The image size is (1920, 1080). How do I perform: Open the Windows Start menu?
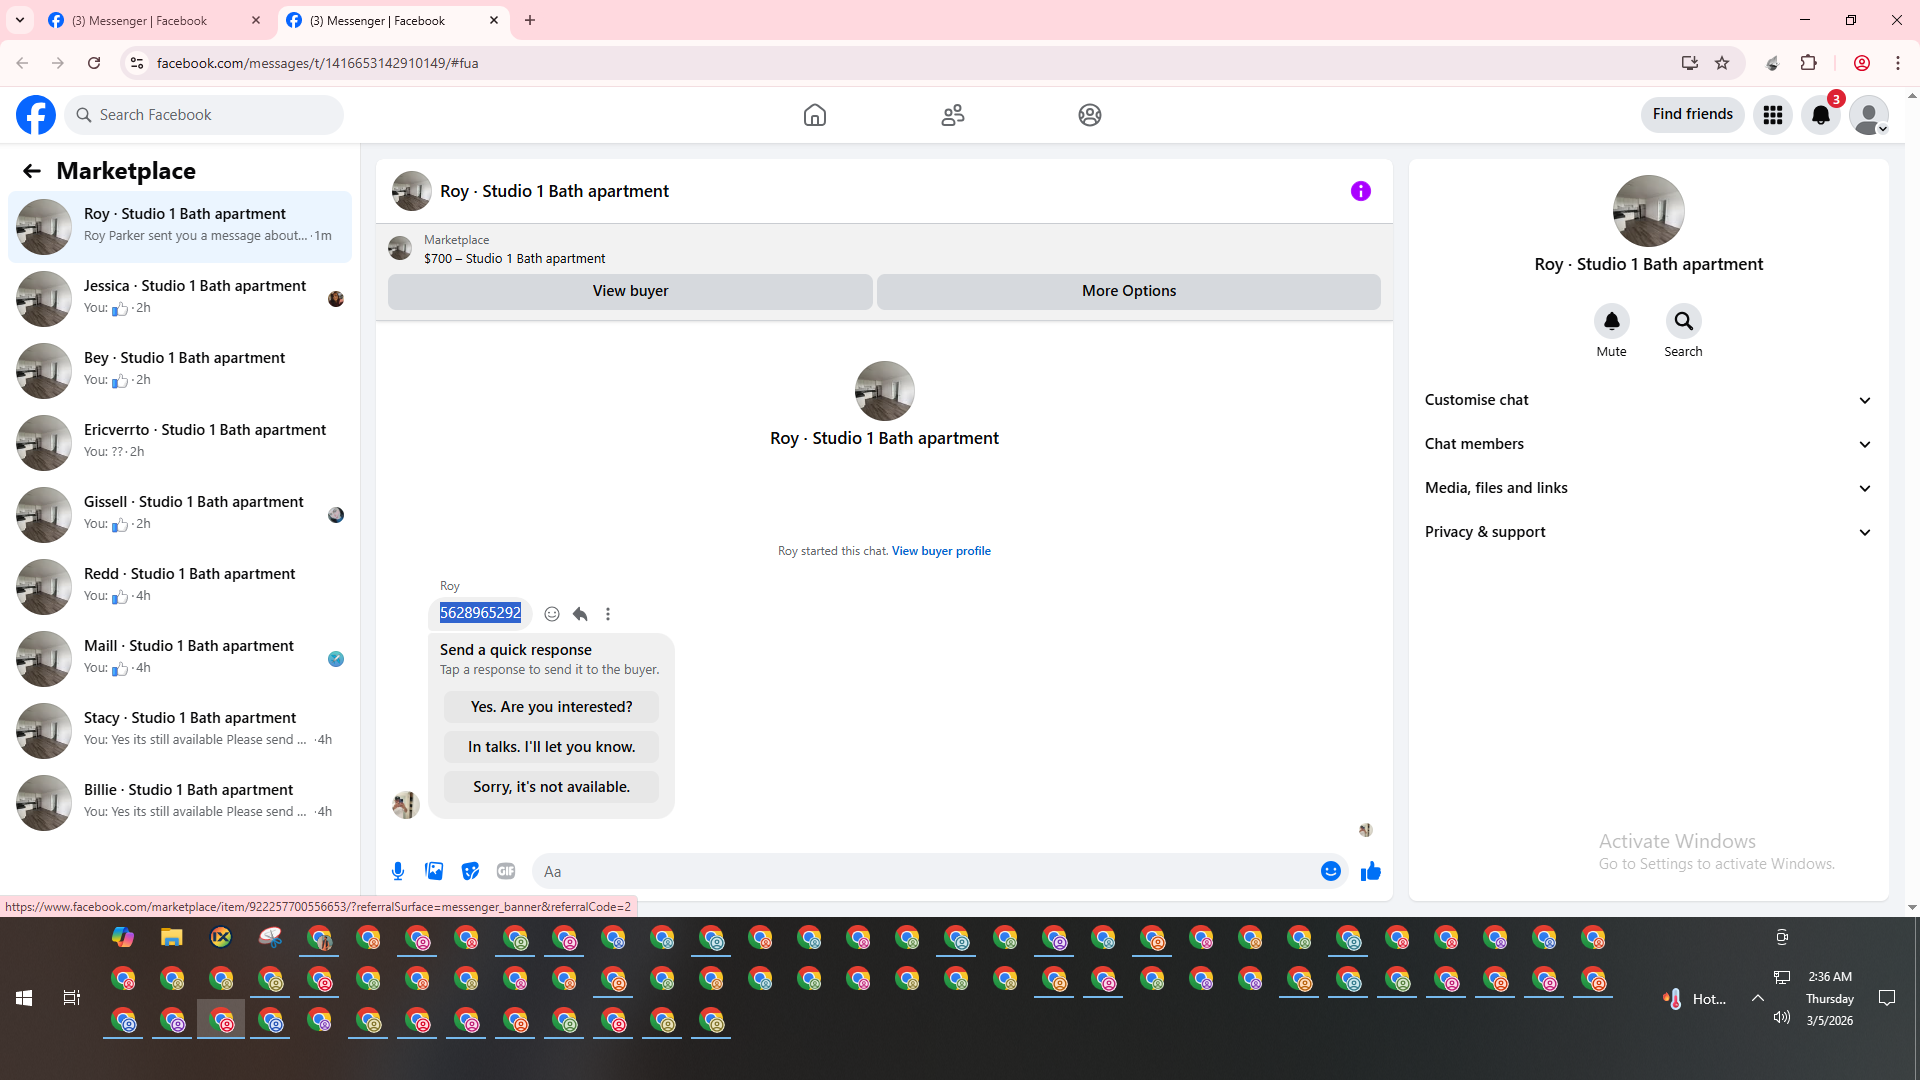(24, 998)
